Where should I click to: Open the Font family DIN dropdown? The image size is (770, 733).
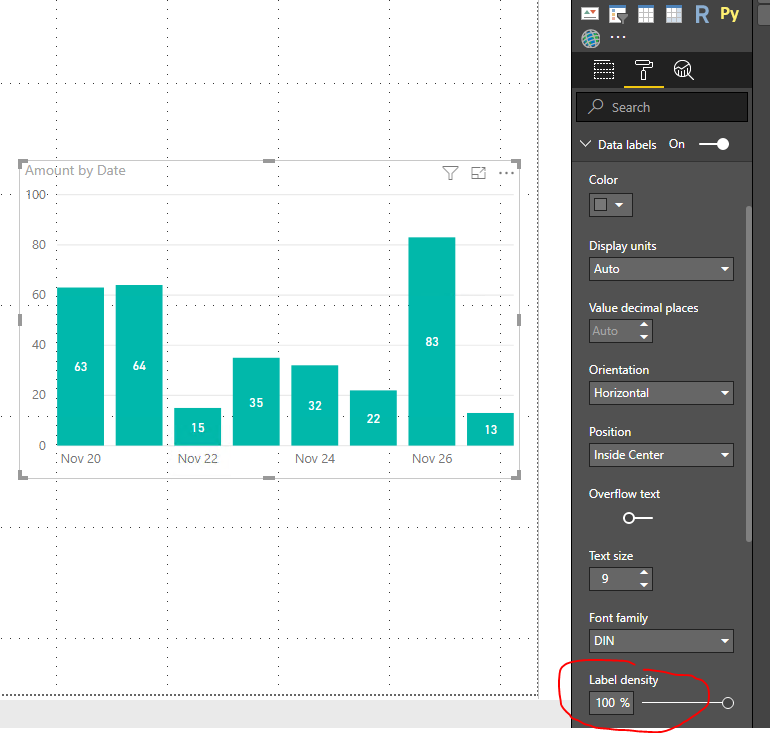pyautogui.click(x=661, y=641)
